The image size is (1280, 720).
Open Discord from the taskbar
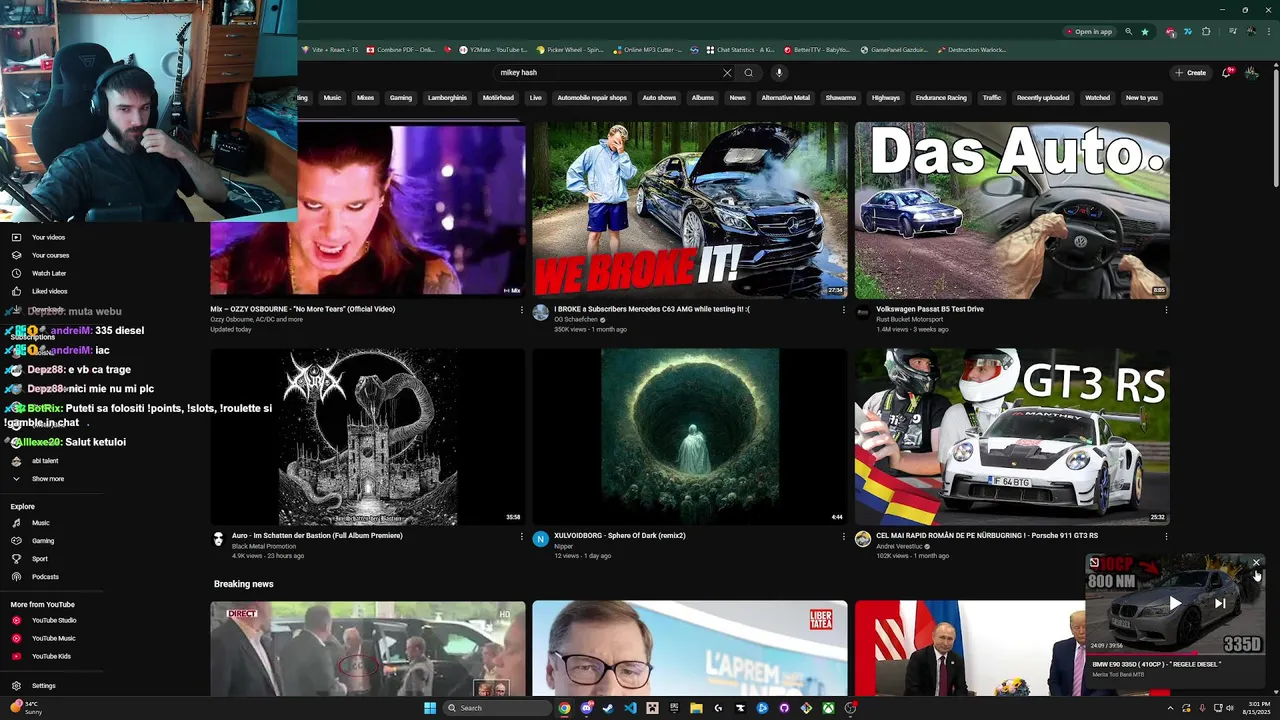point(586,708)
